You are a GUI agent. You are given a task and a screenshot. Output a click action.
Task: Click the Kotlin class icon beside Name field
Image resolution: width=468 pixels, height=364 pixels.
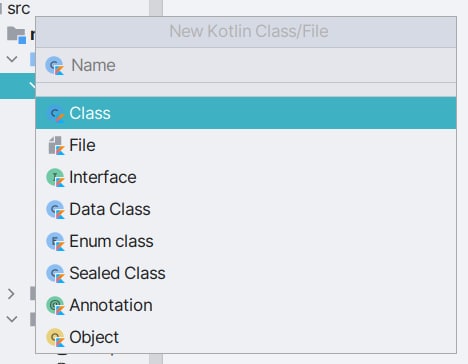click(x=55, y=66)
